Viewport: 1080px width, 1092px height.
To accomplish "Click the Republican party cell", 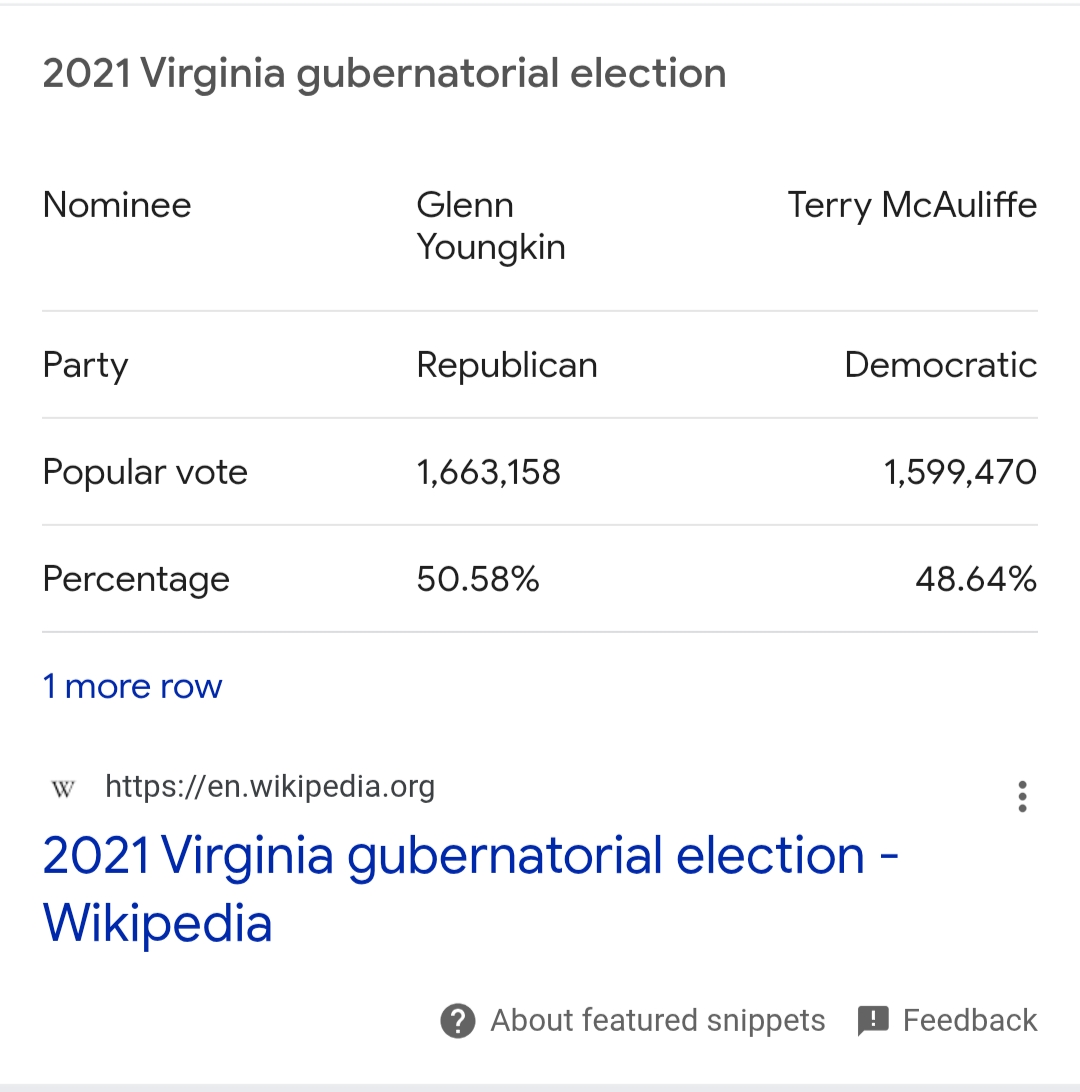I will coord(506,365).
